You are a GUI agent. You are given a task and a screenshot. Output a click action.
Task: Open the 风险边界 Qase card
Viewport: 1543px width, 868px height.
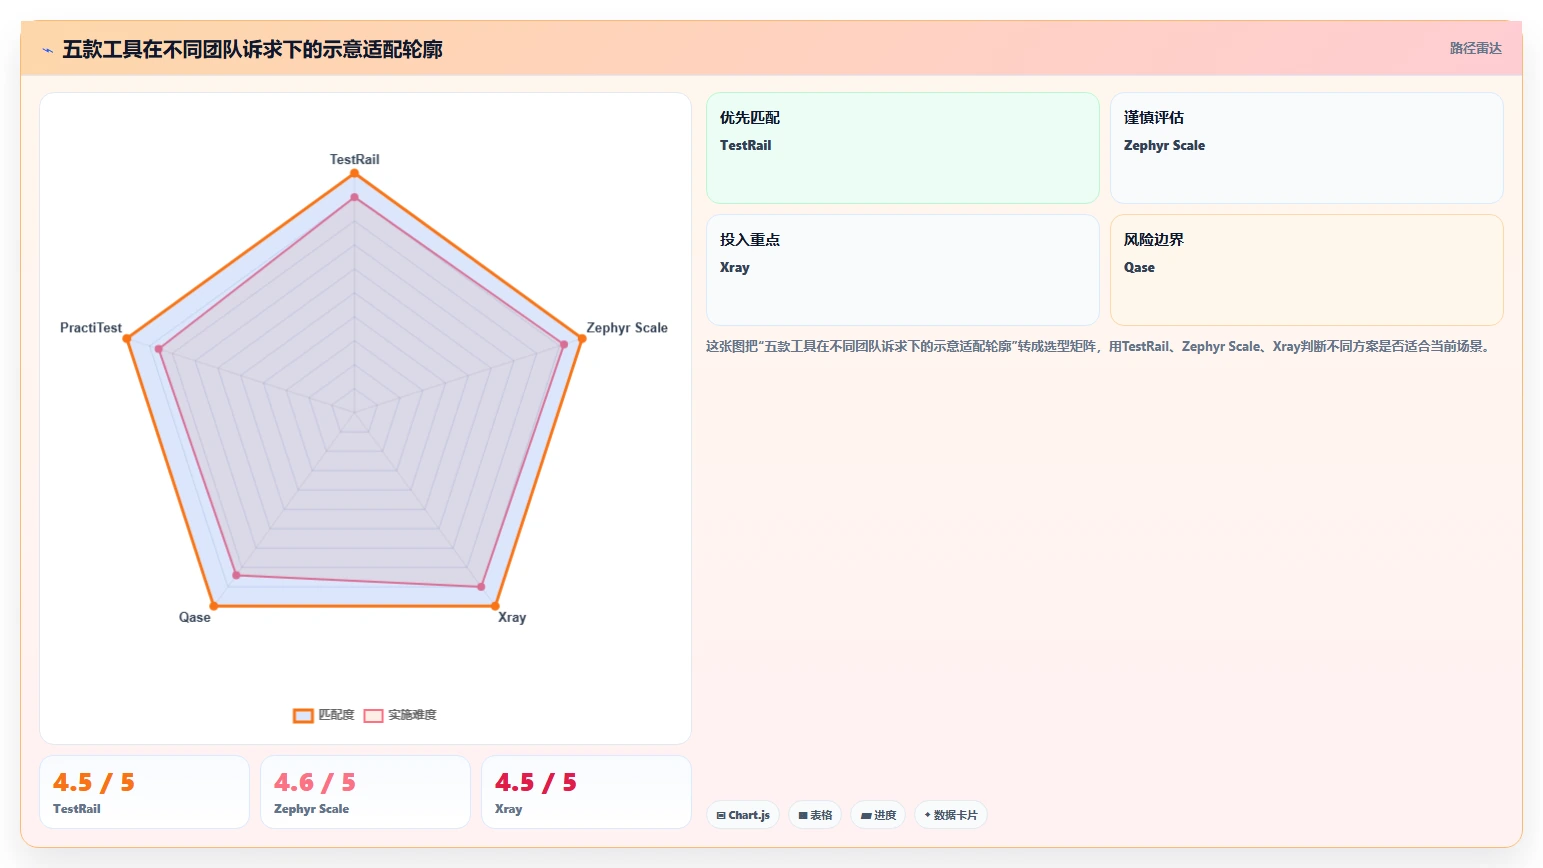(1307, 270)
